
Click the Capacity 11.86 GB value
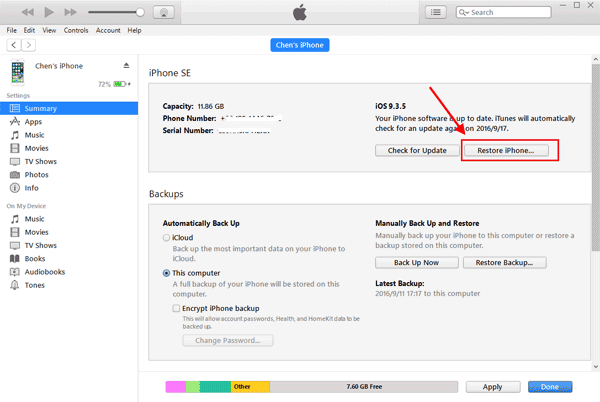(x=211, y=106)
